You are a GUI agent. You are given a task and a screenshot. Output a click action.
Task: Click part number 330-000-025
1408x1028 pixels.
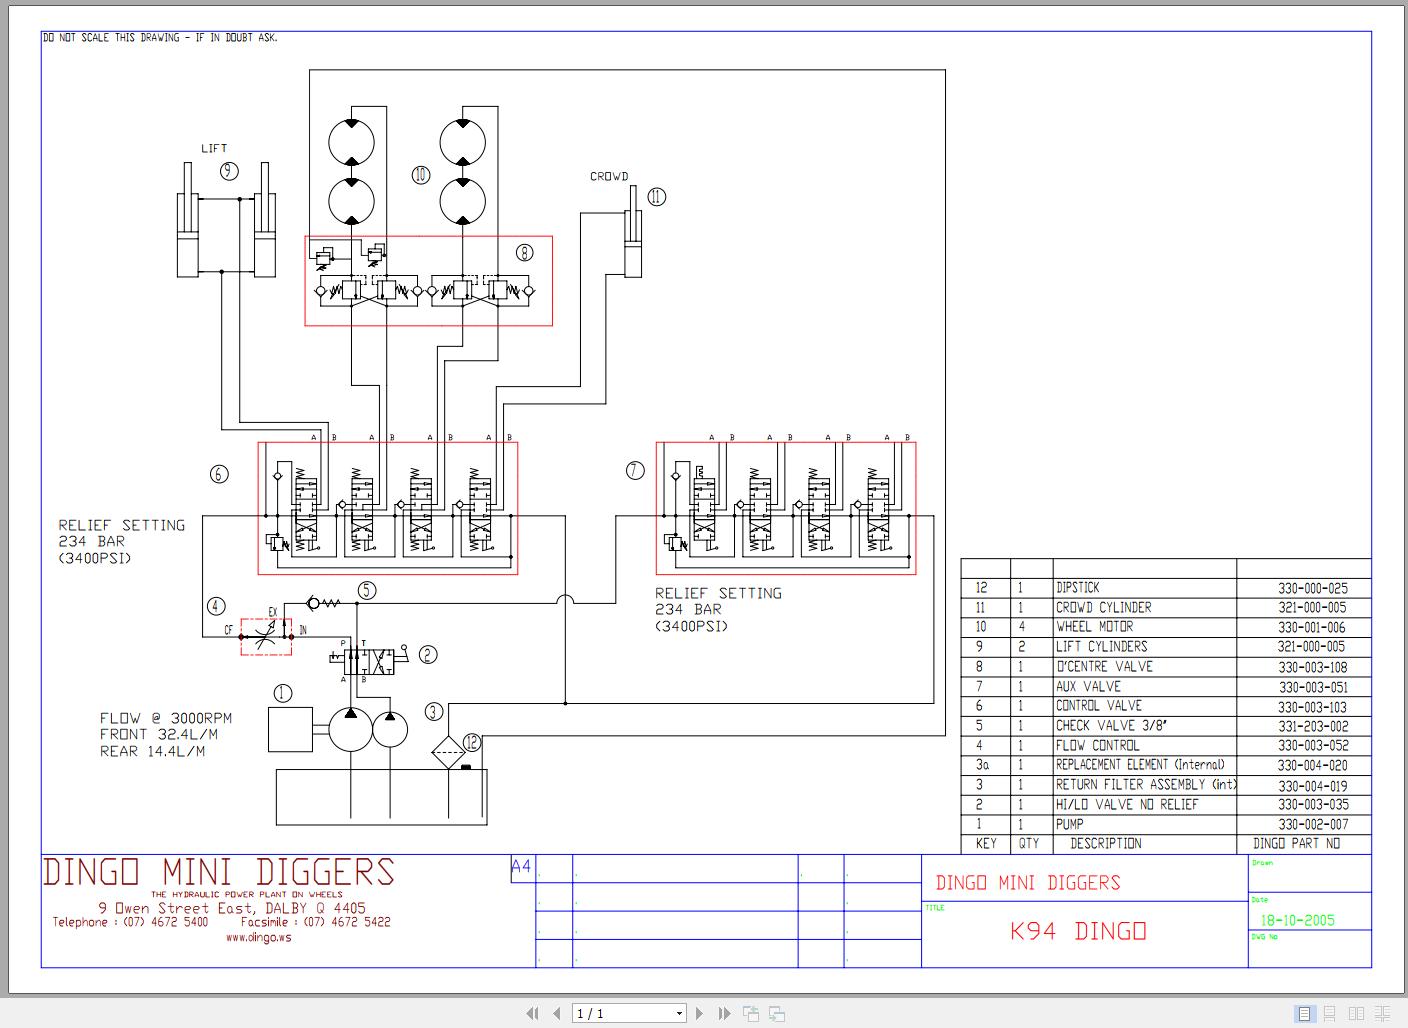(1313, 588)
